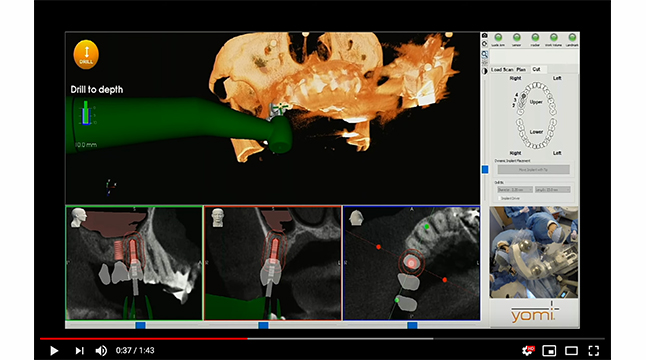Screen dimensions: 646x360
Task: Open the drill Length dropdown
Action: click(x=552, y=189)
